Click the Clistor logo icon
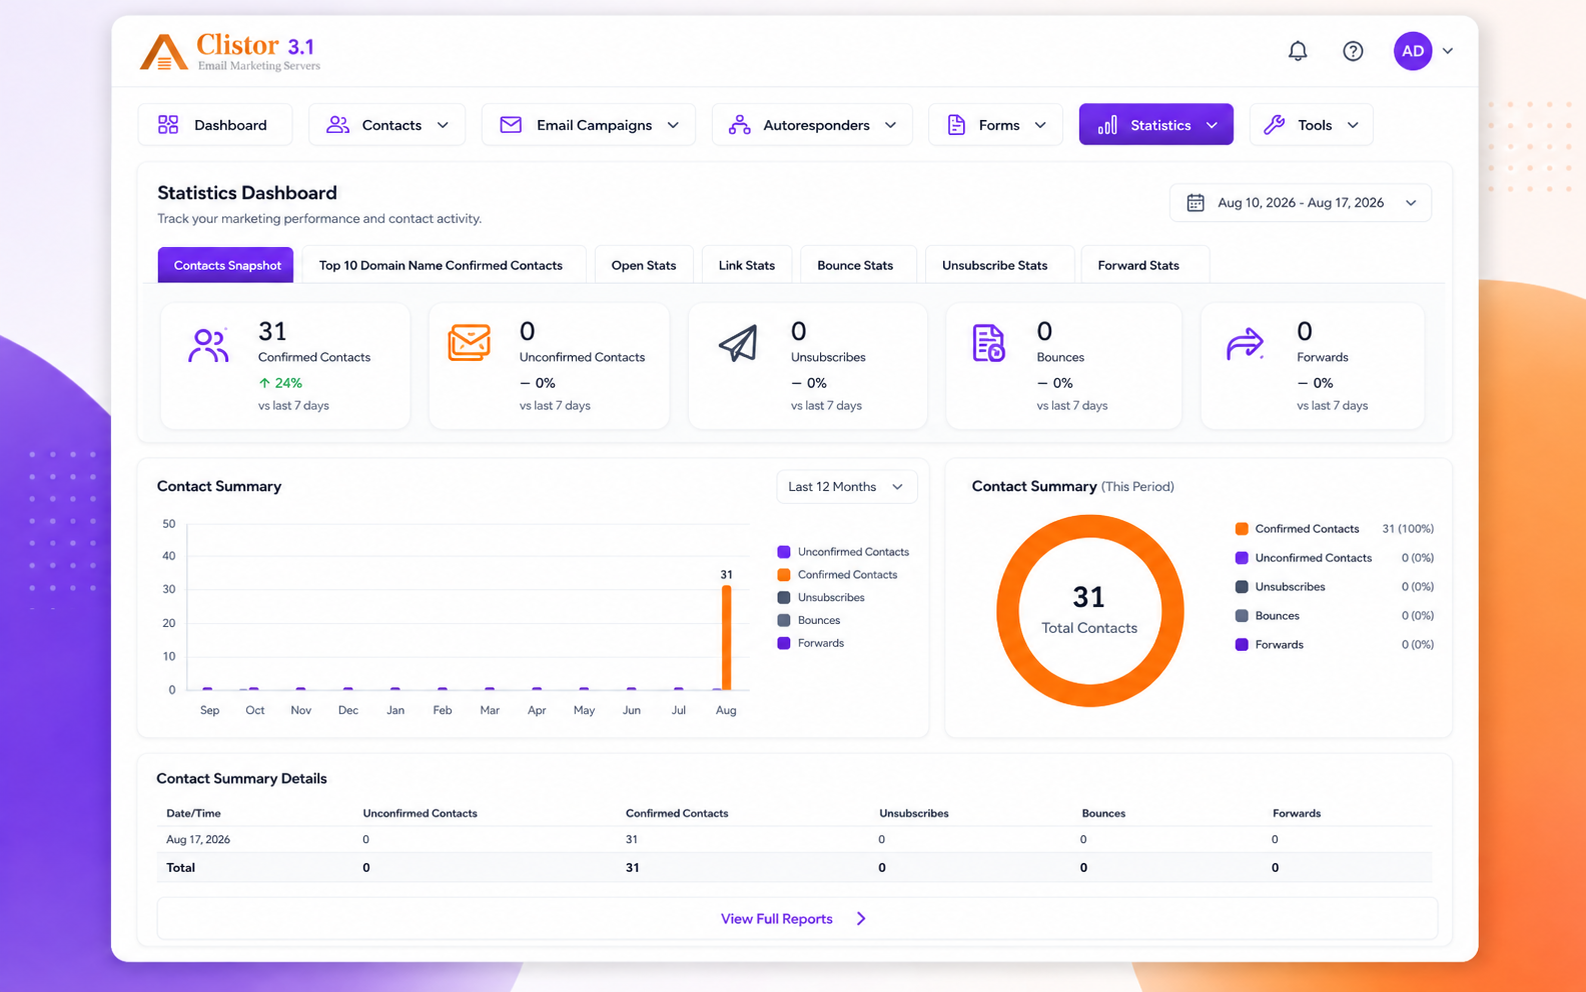 point(163,52)
